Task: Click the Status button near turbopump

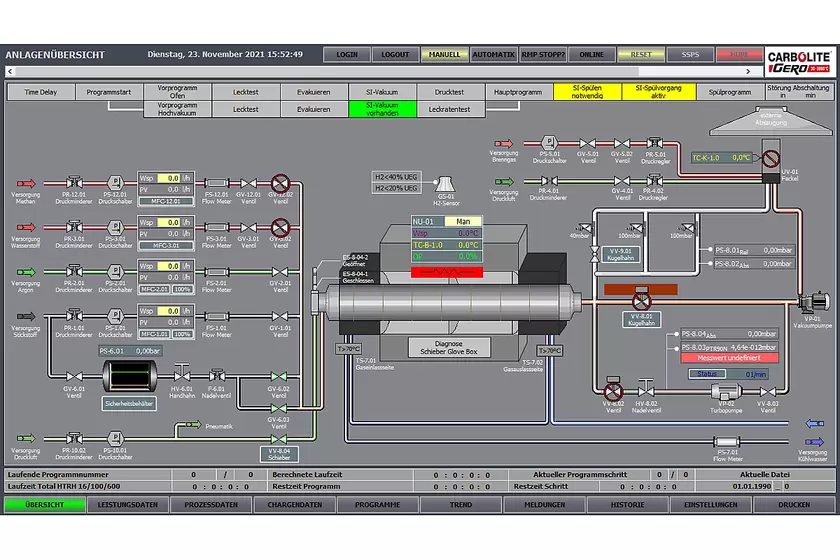Action: click(x=707, y=374)
